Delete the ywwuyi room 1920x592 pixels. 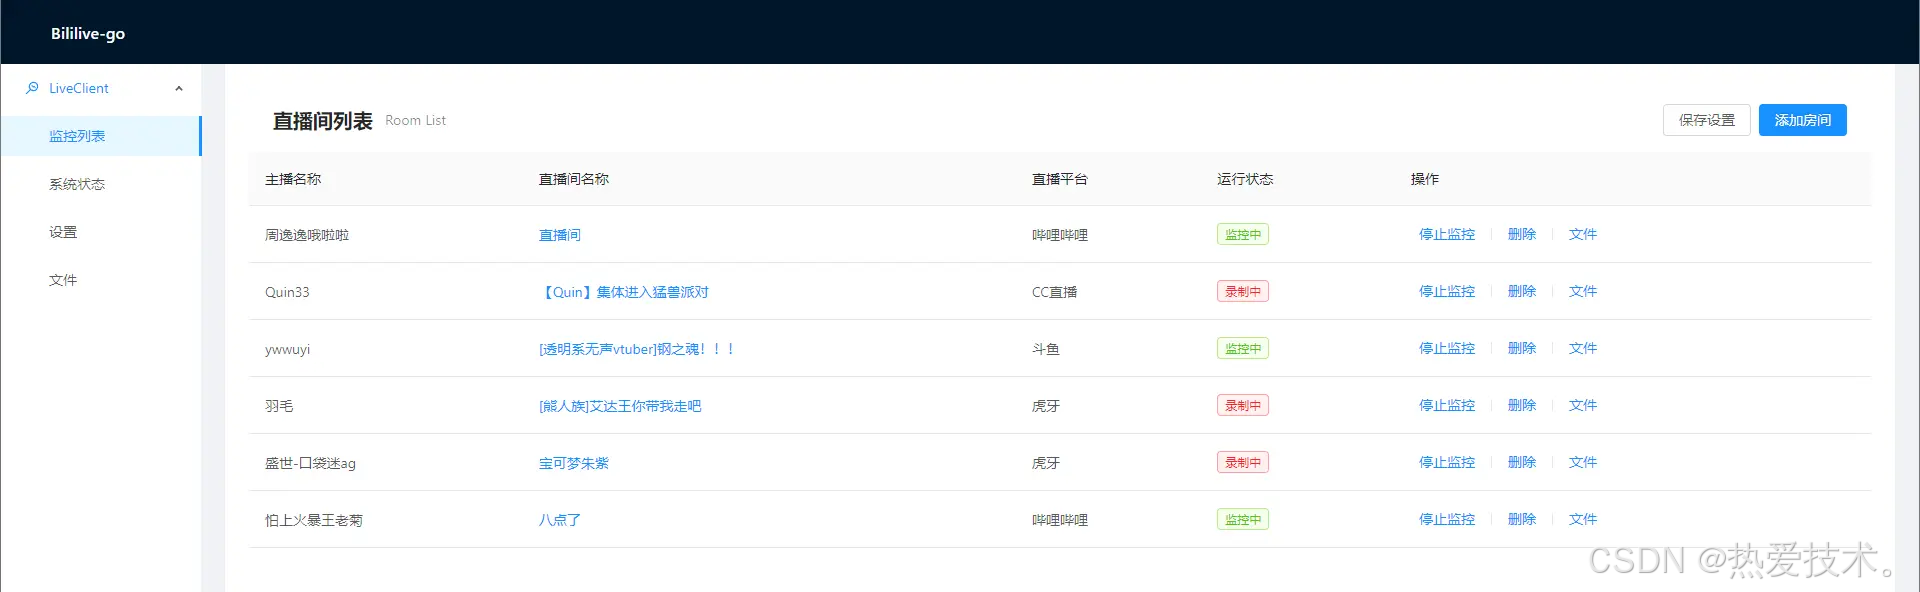tap(1522, 348)
